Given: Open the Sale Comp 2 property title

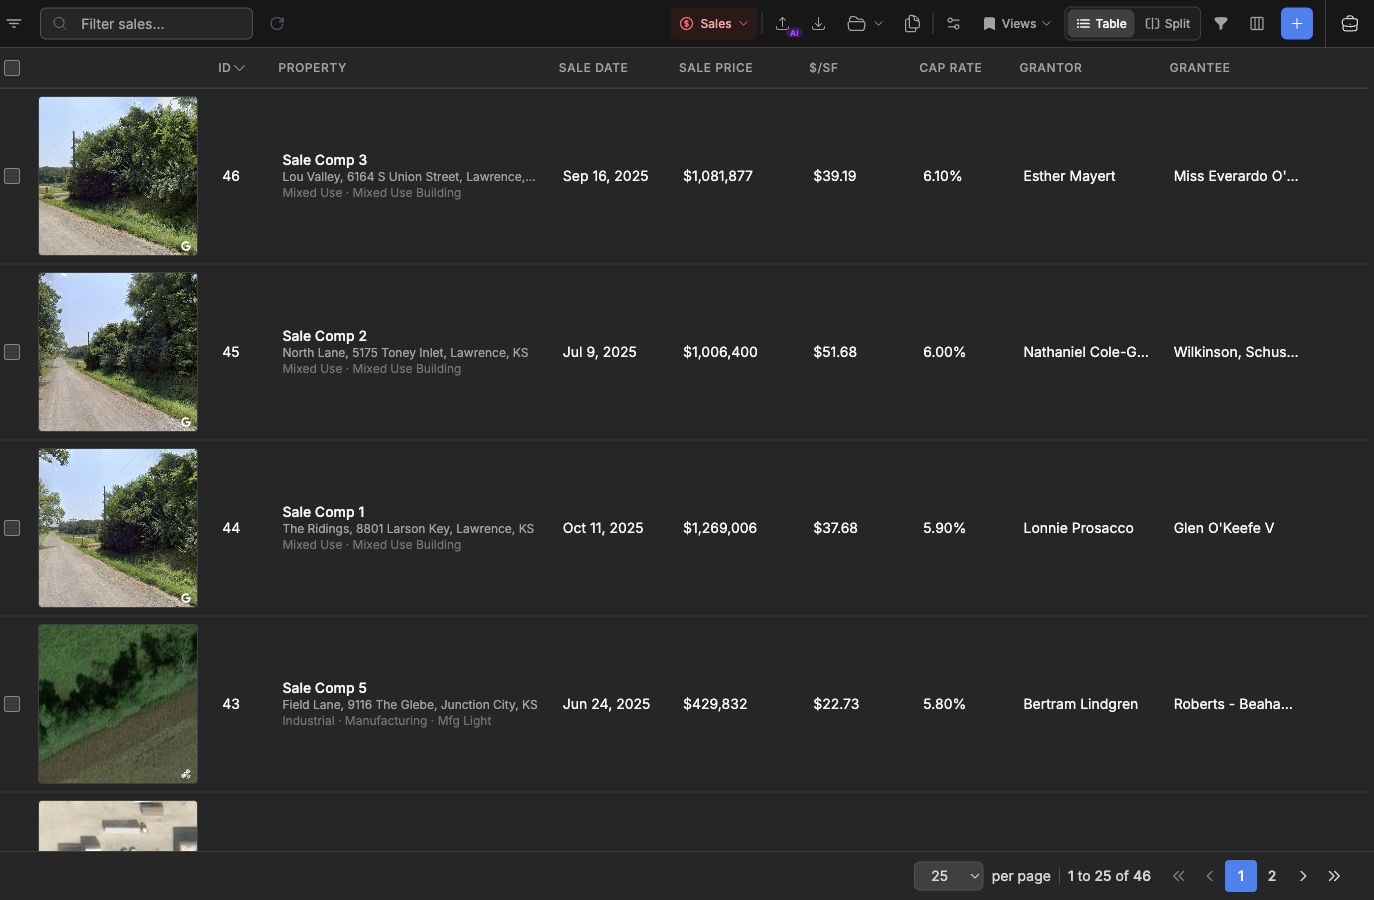Looking at the screenshot, I should 324,336.
